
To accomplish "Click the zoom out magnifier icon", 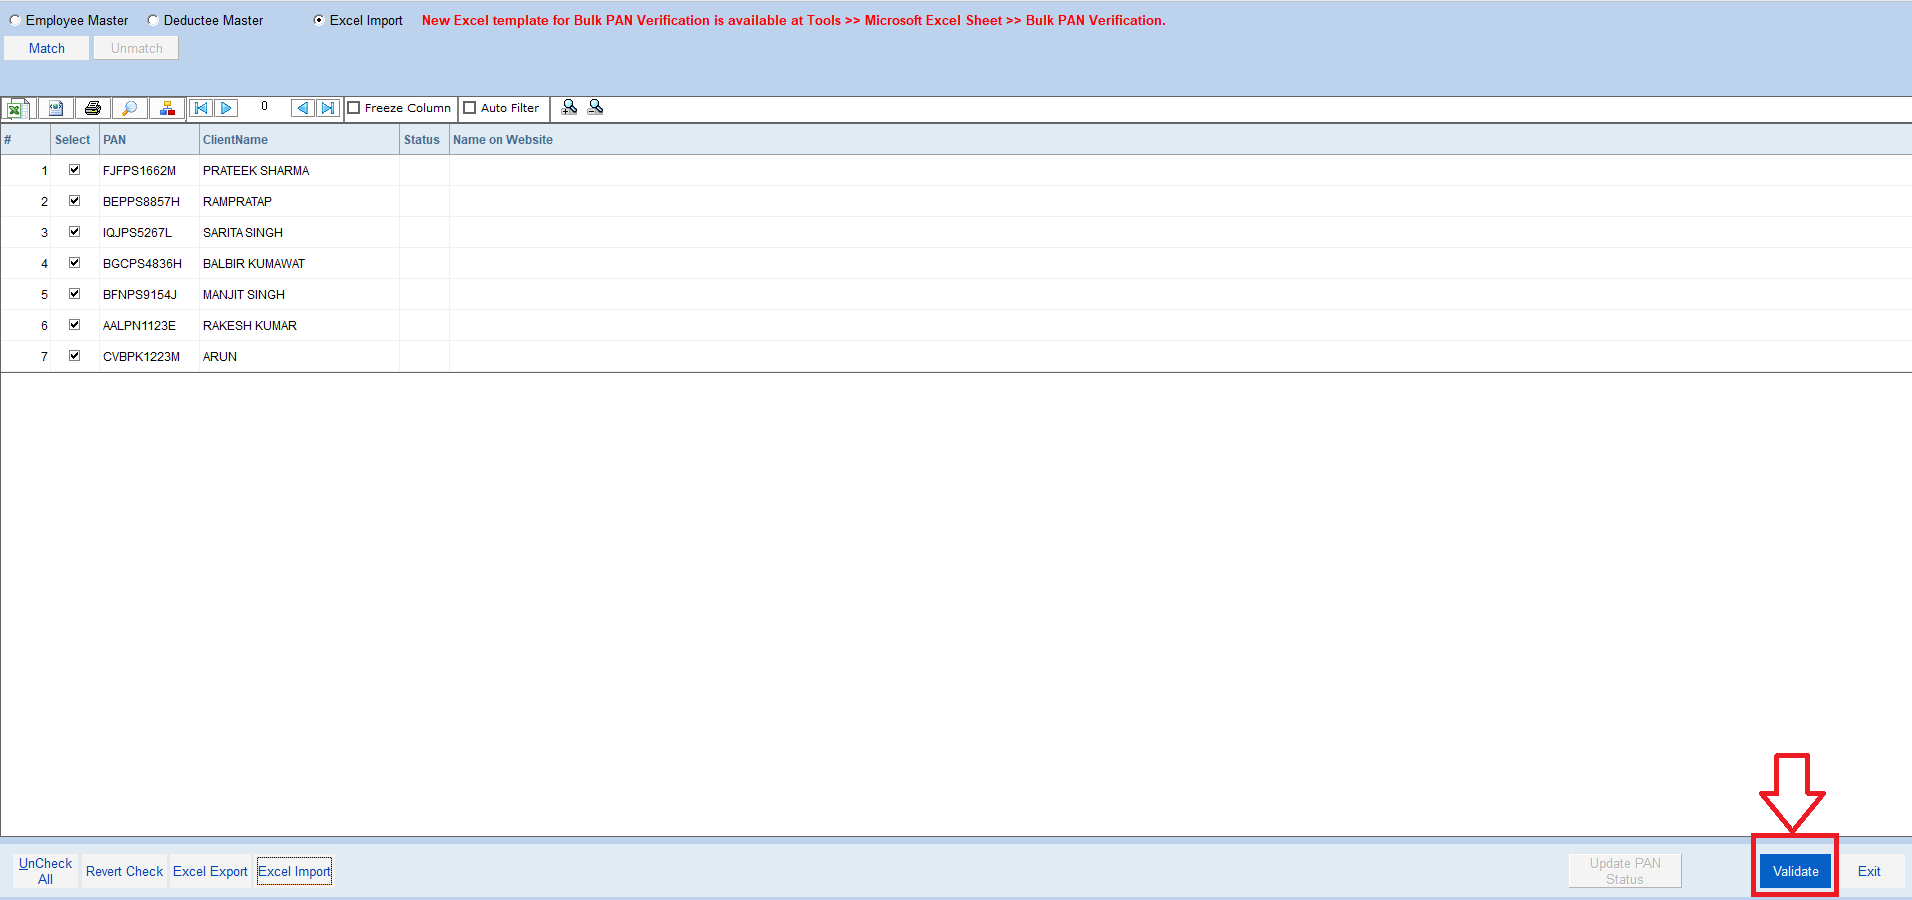I will (x=595, y=107).
